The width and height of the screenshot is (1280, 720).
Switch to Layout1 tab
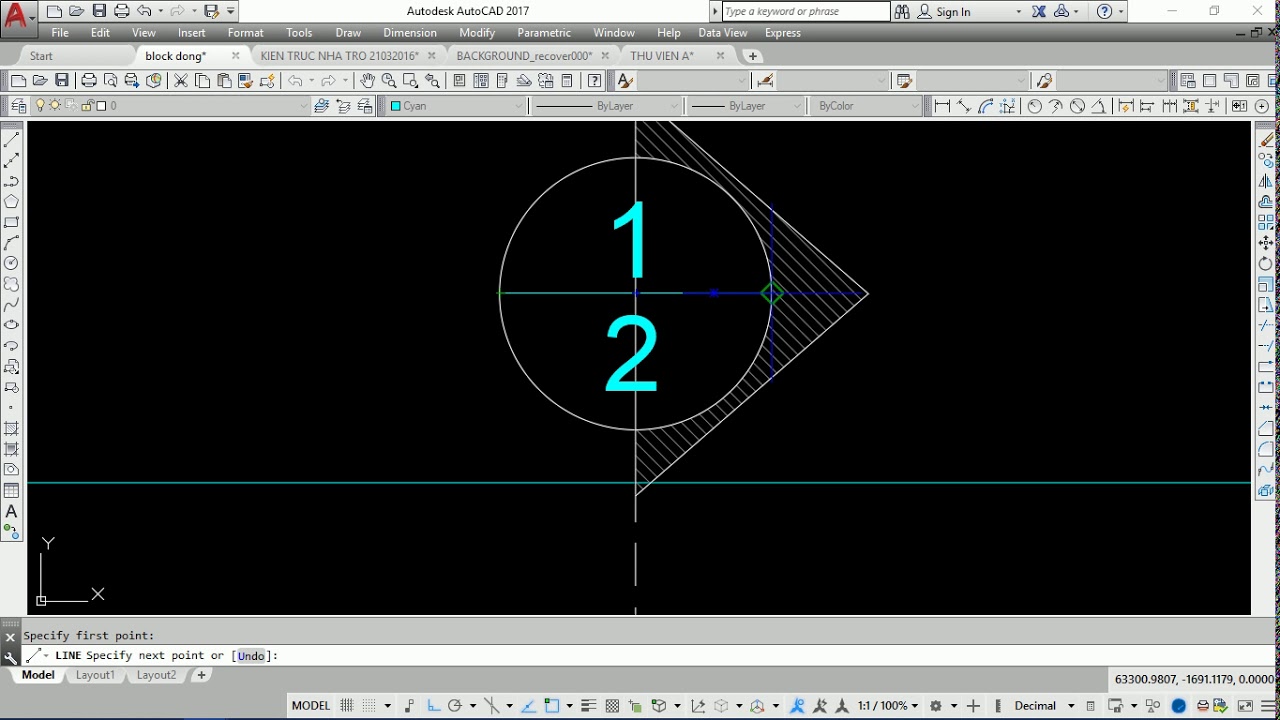(x=96, y=675)
